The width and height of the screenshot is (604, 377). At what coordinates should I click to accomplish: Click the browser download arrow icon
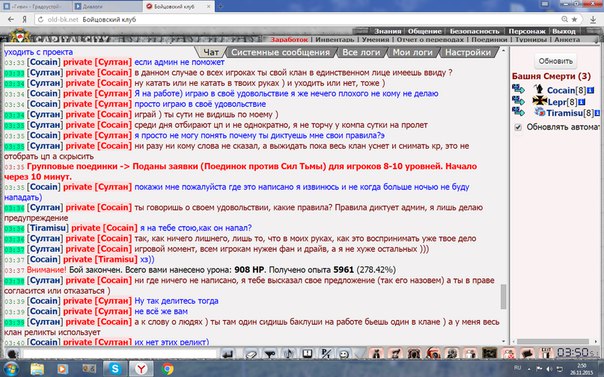coord(593,19)
